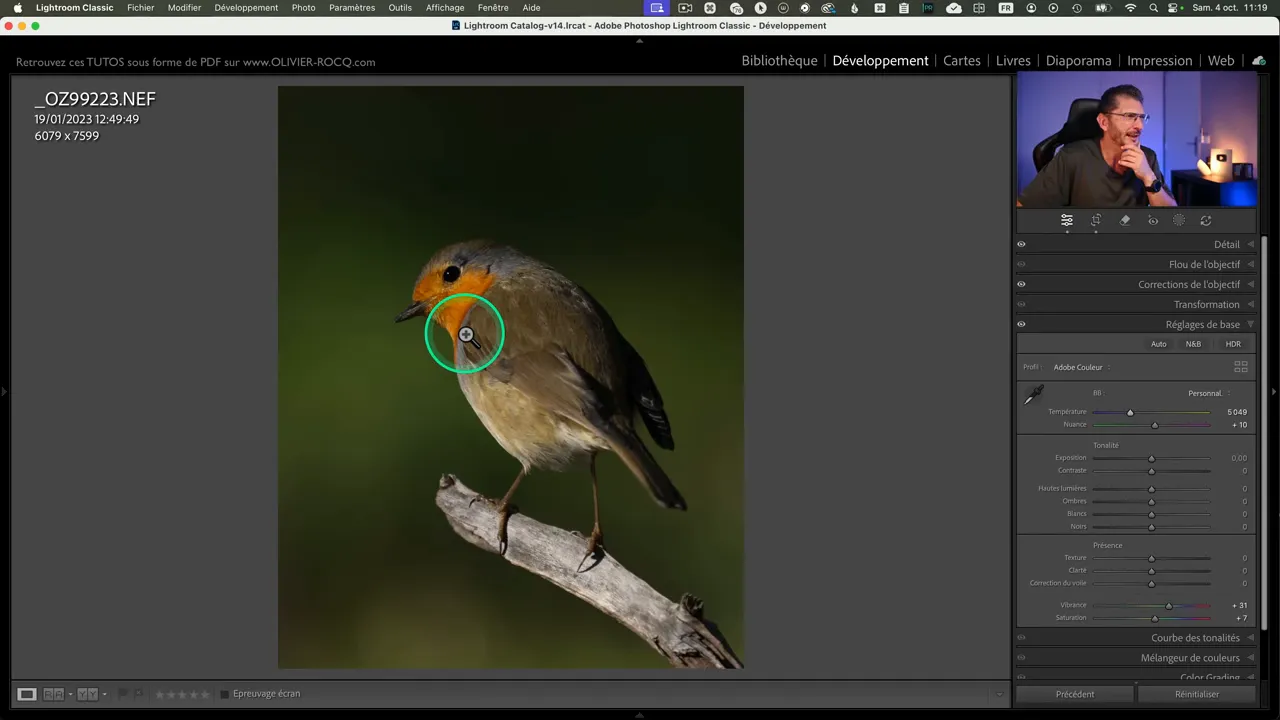The height and width of the screenshot is (720, 1280).
Task: Select the Crop overlay tool
Action: (x=1096, y=221)
